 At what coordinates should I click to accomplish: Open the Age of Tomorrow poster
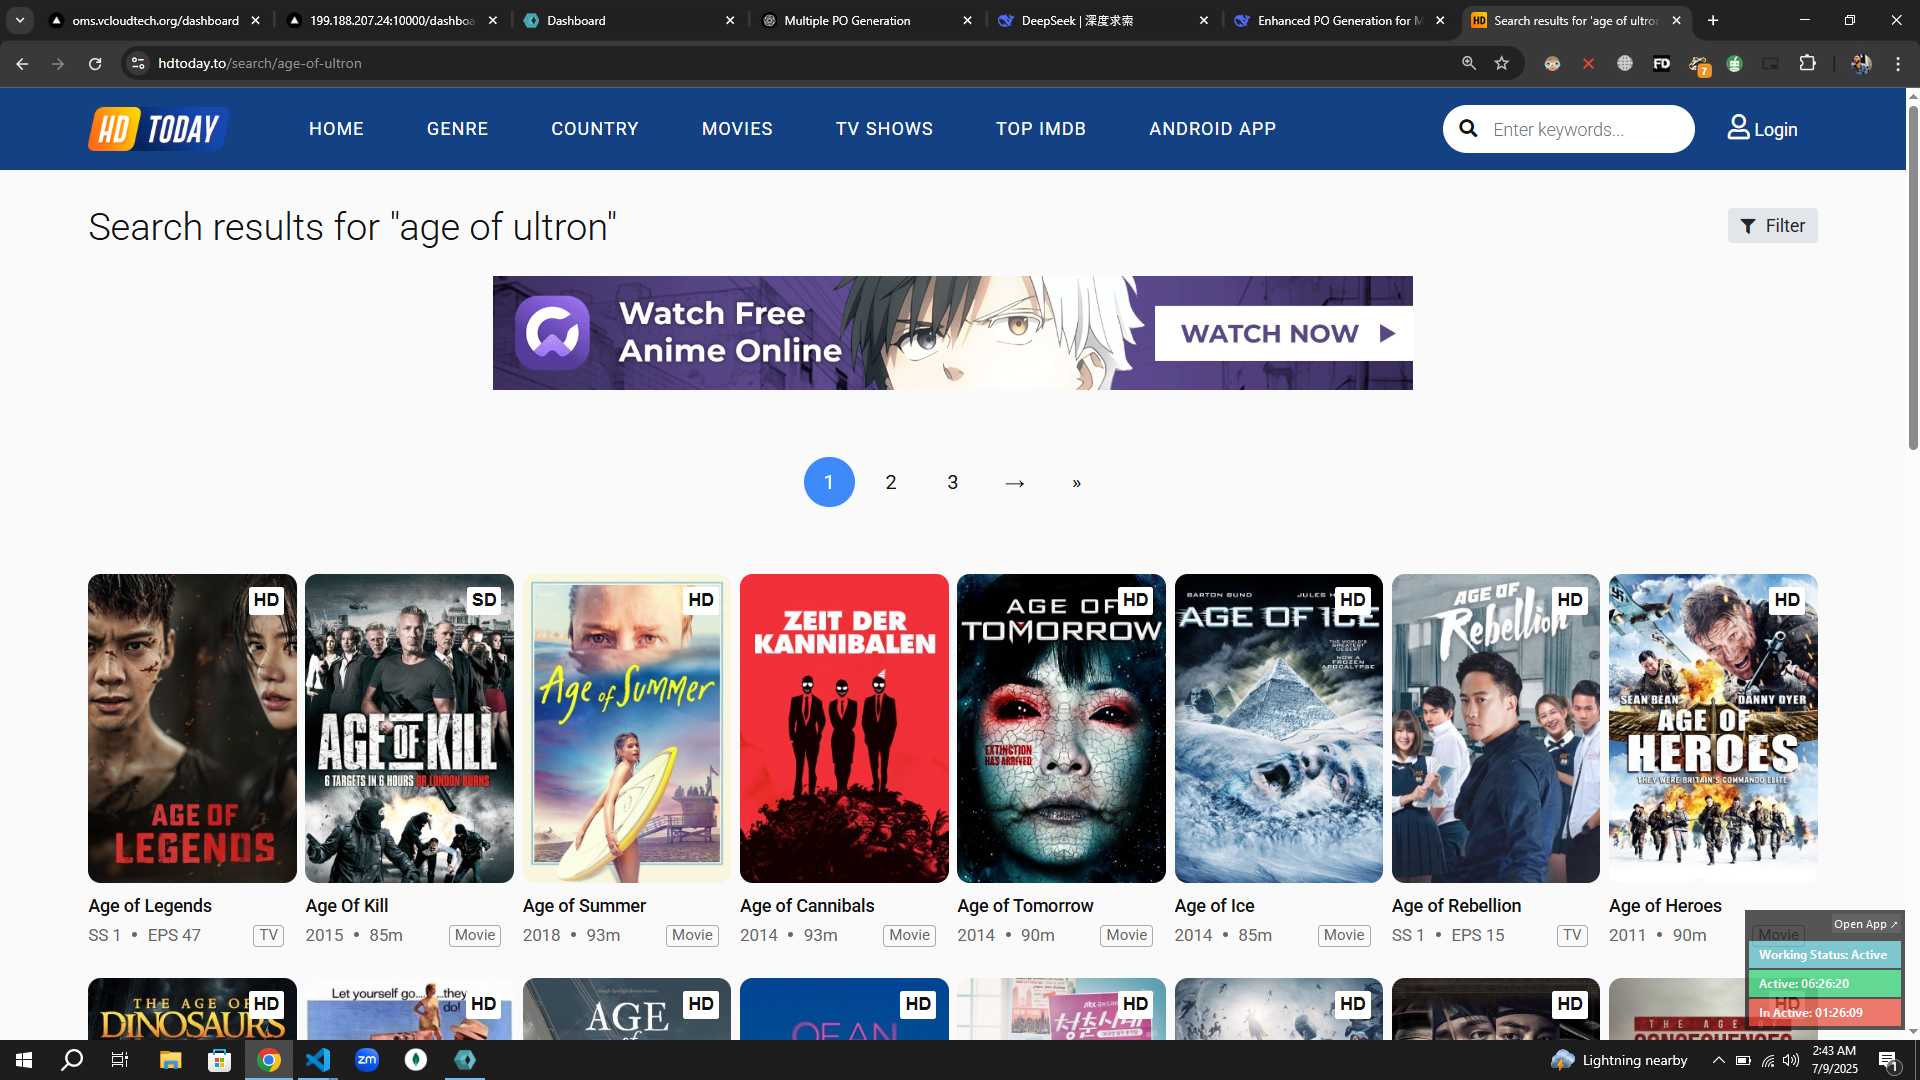coord(1061,728)
